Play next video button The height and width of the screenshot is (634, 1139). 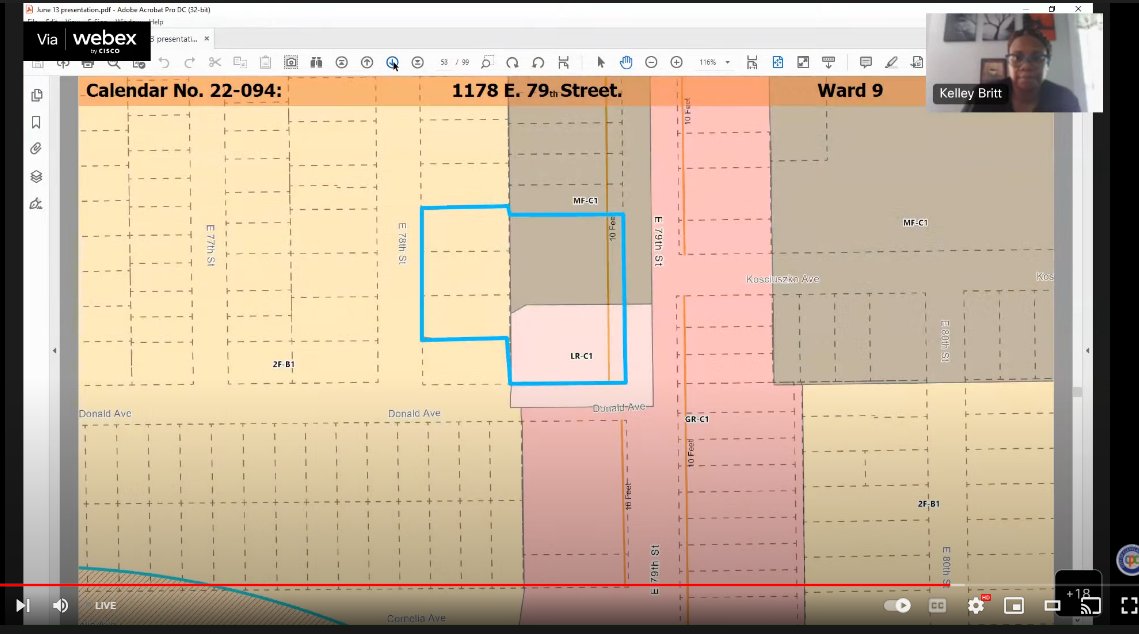(23, 605)
